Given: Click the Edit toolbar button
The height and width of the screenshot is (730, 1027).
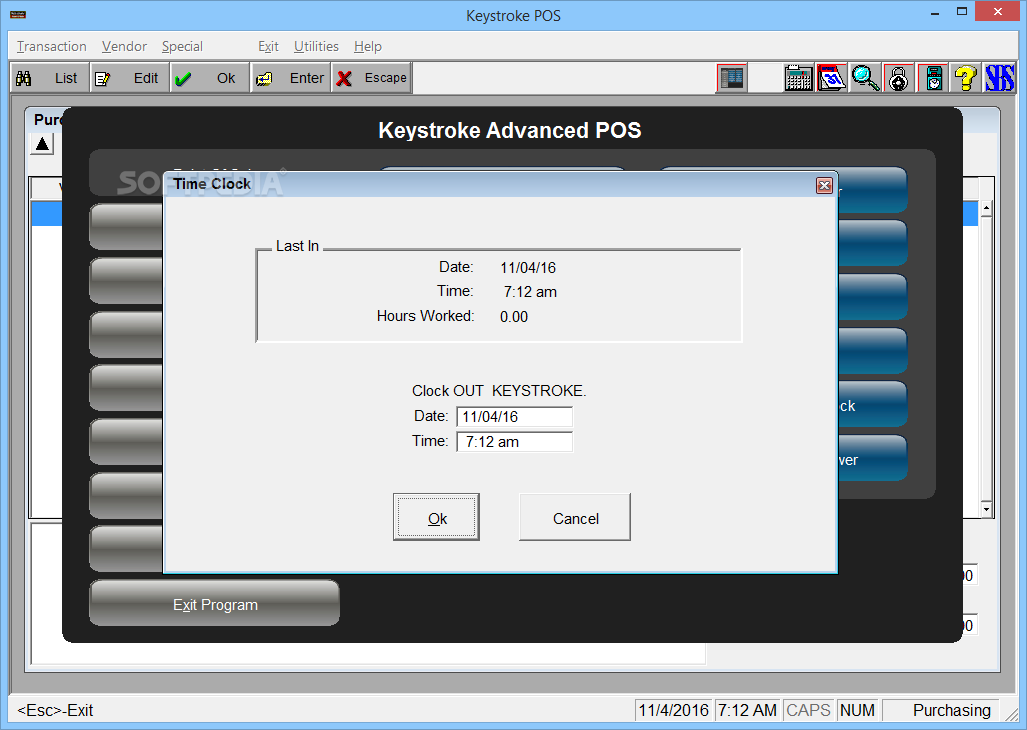Looking at the screenshot, I should (x=130, y=78).
